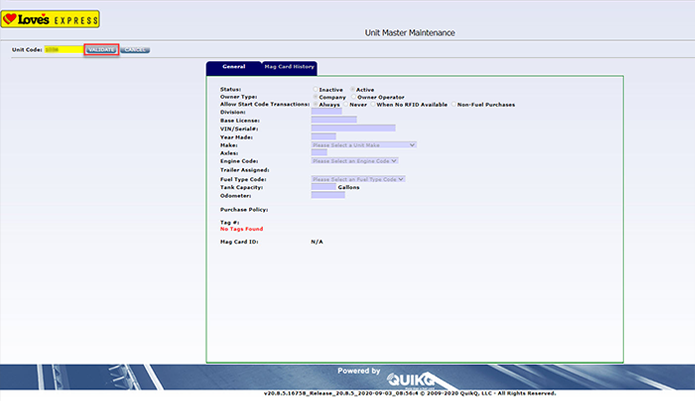Choose Company as owner type
Screen dimensions: 695x402
coord(316,97)
